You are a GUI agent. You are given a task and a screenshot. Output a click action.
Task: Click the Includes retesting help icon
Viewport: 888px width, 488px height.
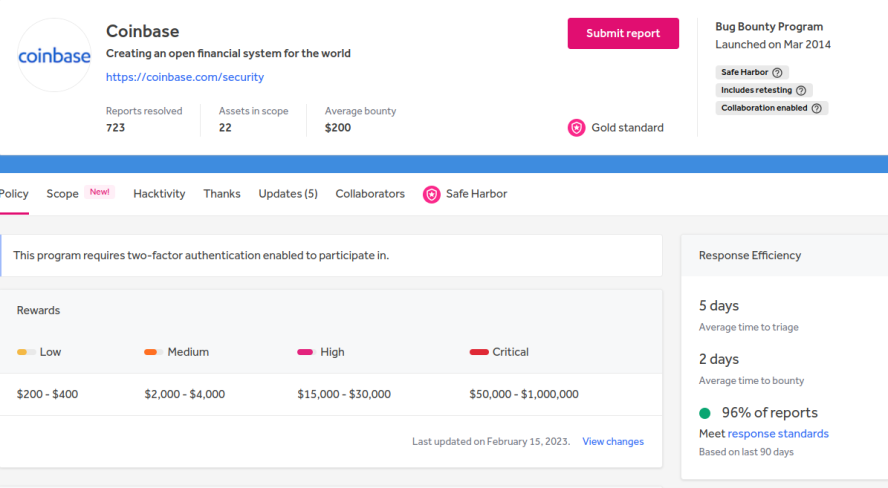801,90
